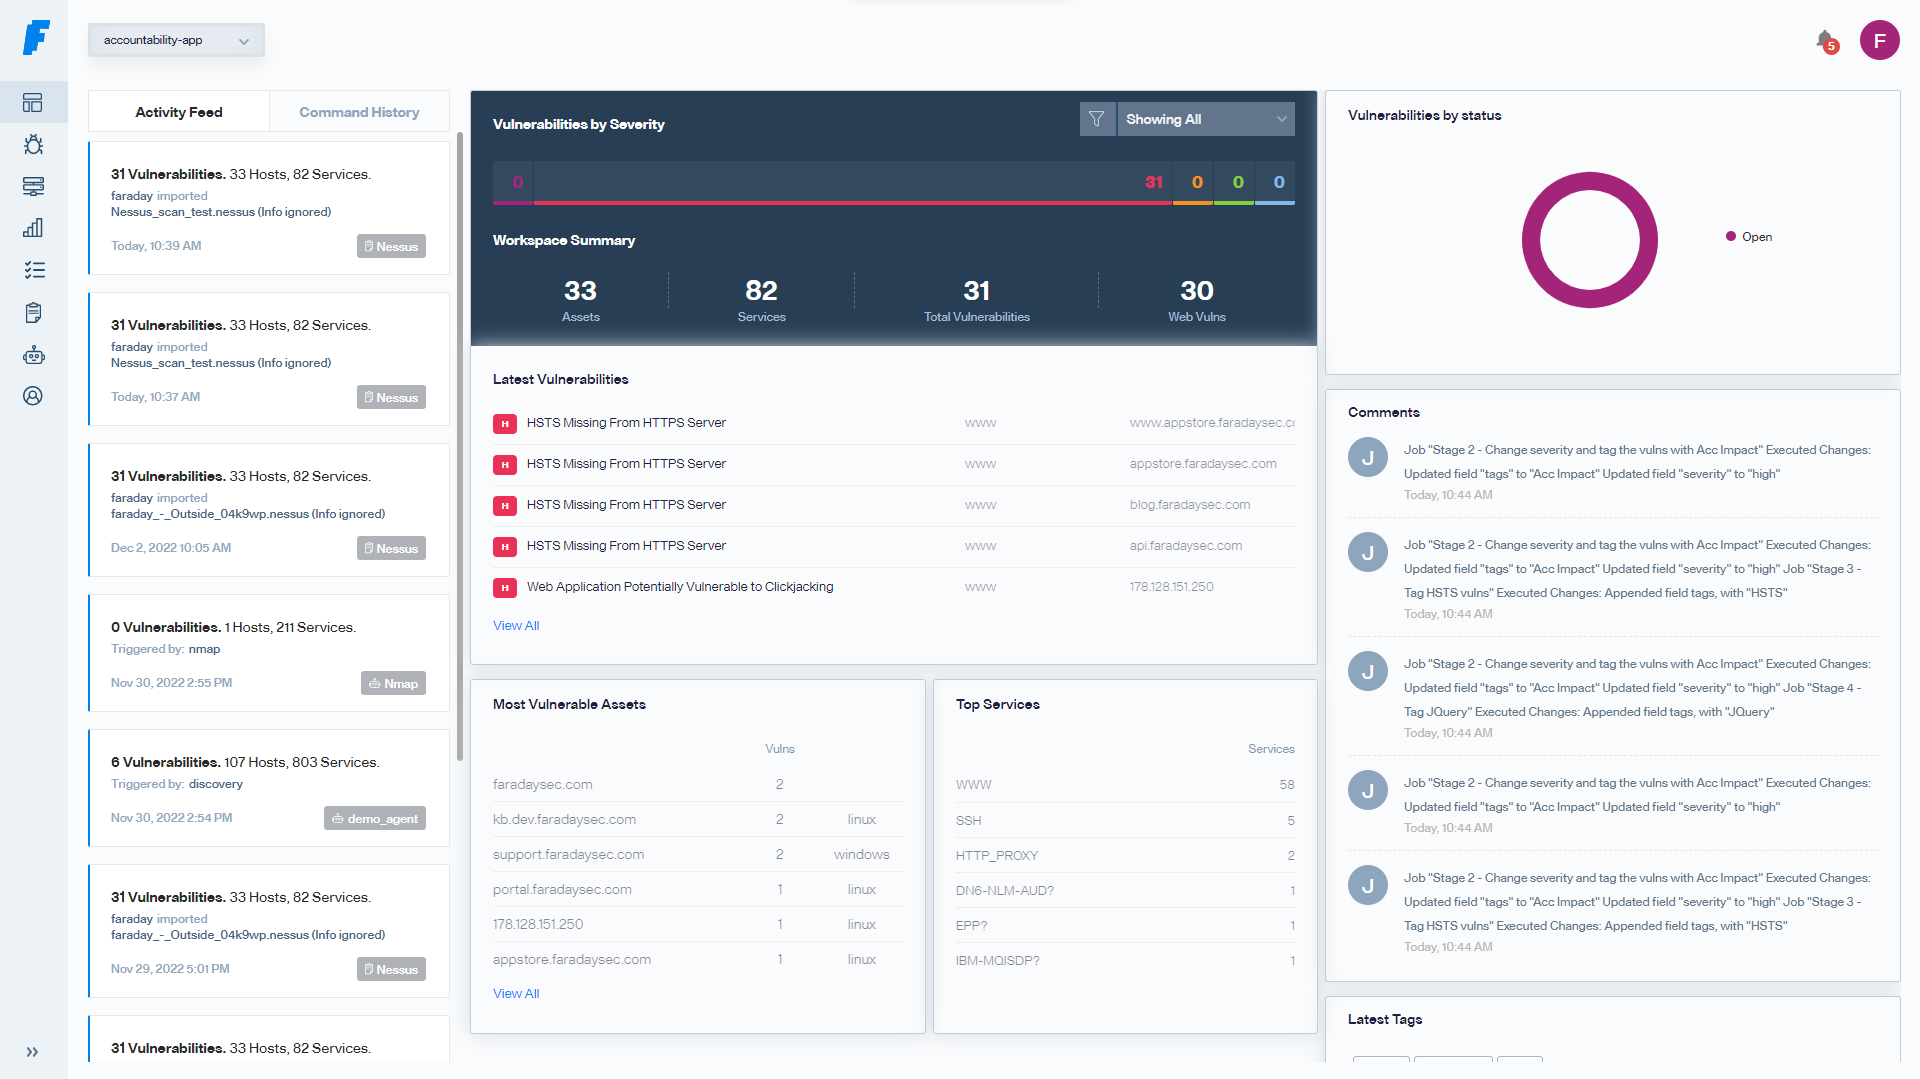Click the notifications bell icon
The width and height of the screenshot is (1920, 1079).
[x=1825, y=40]
